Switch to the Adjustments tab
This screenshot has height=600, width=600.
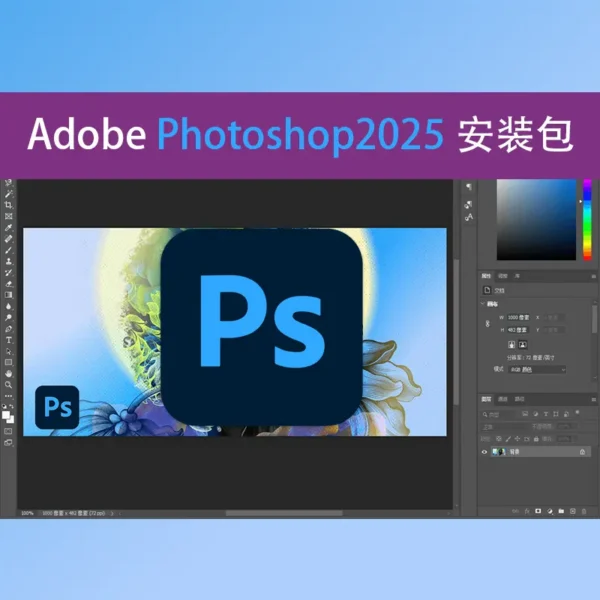coord(503,276)
